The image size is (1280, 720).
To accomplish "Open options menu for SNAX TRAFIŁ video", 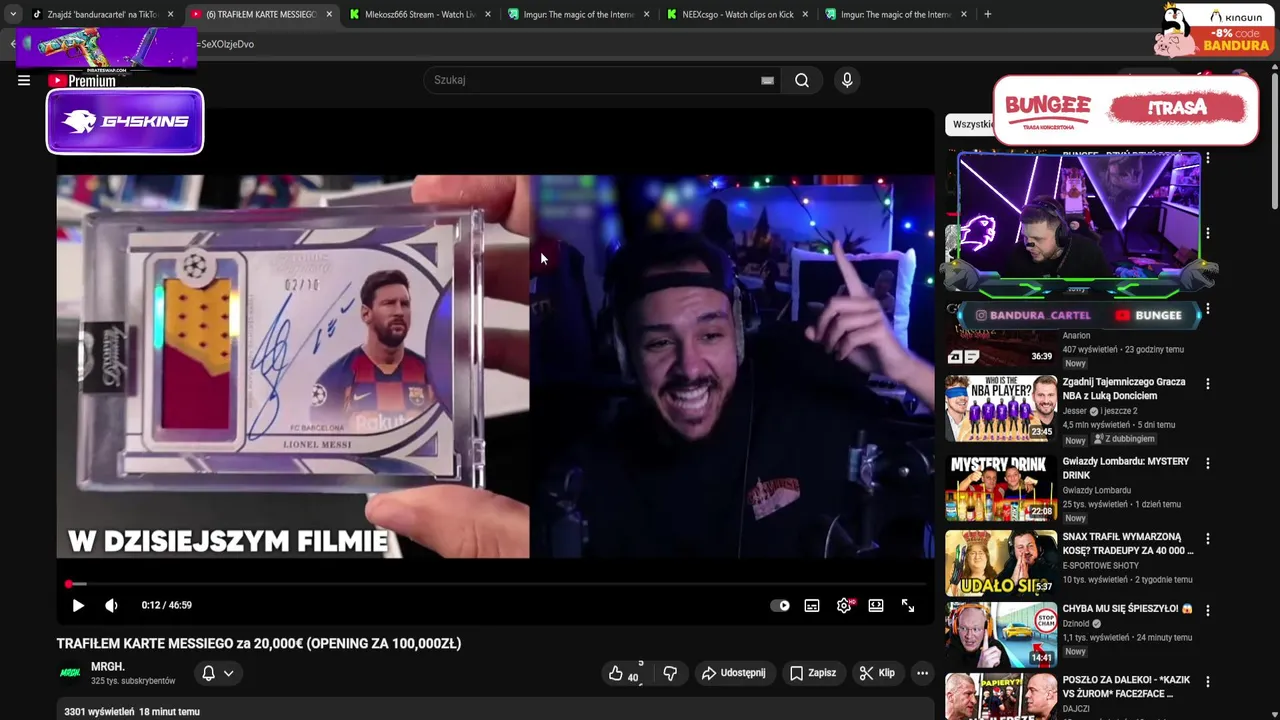I will (1207, 539).
